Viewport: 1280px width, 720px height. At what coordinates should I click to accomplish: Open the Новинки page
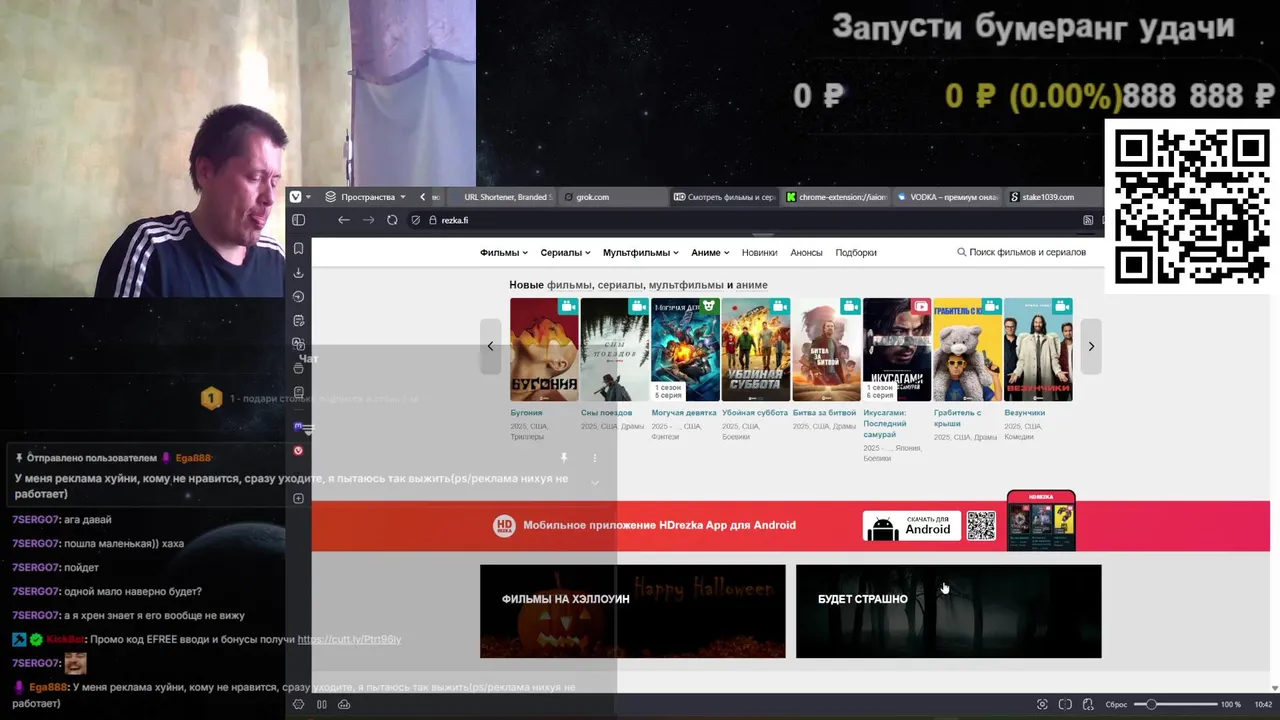[760, 253]
